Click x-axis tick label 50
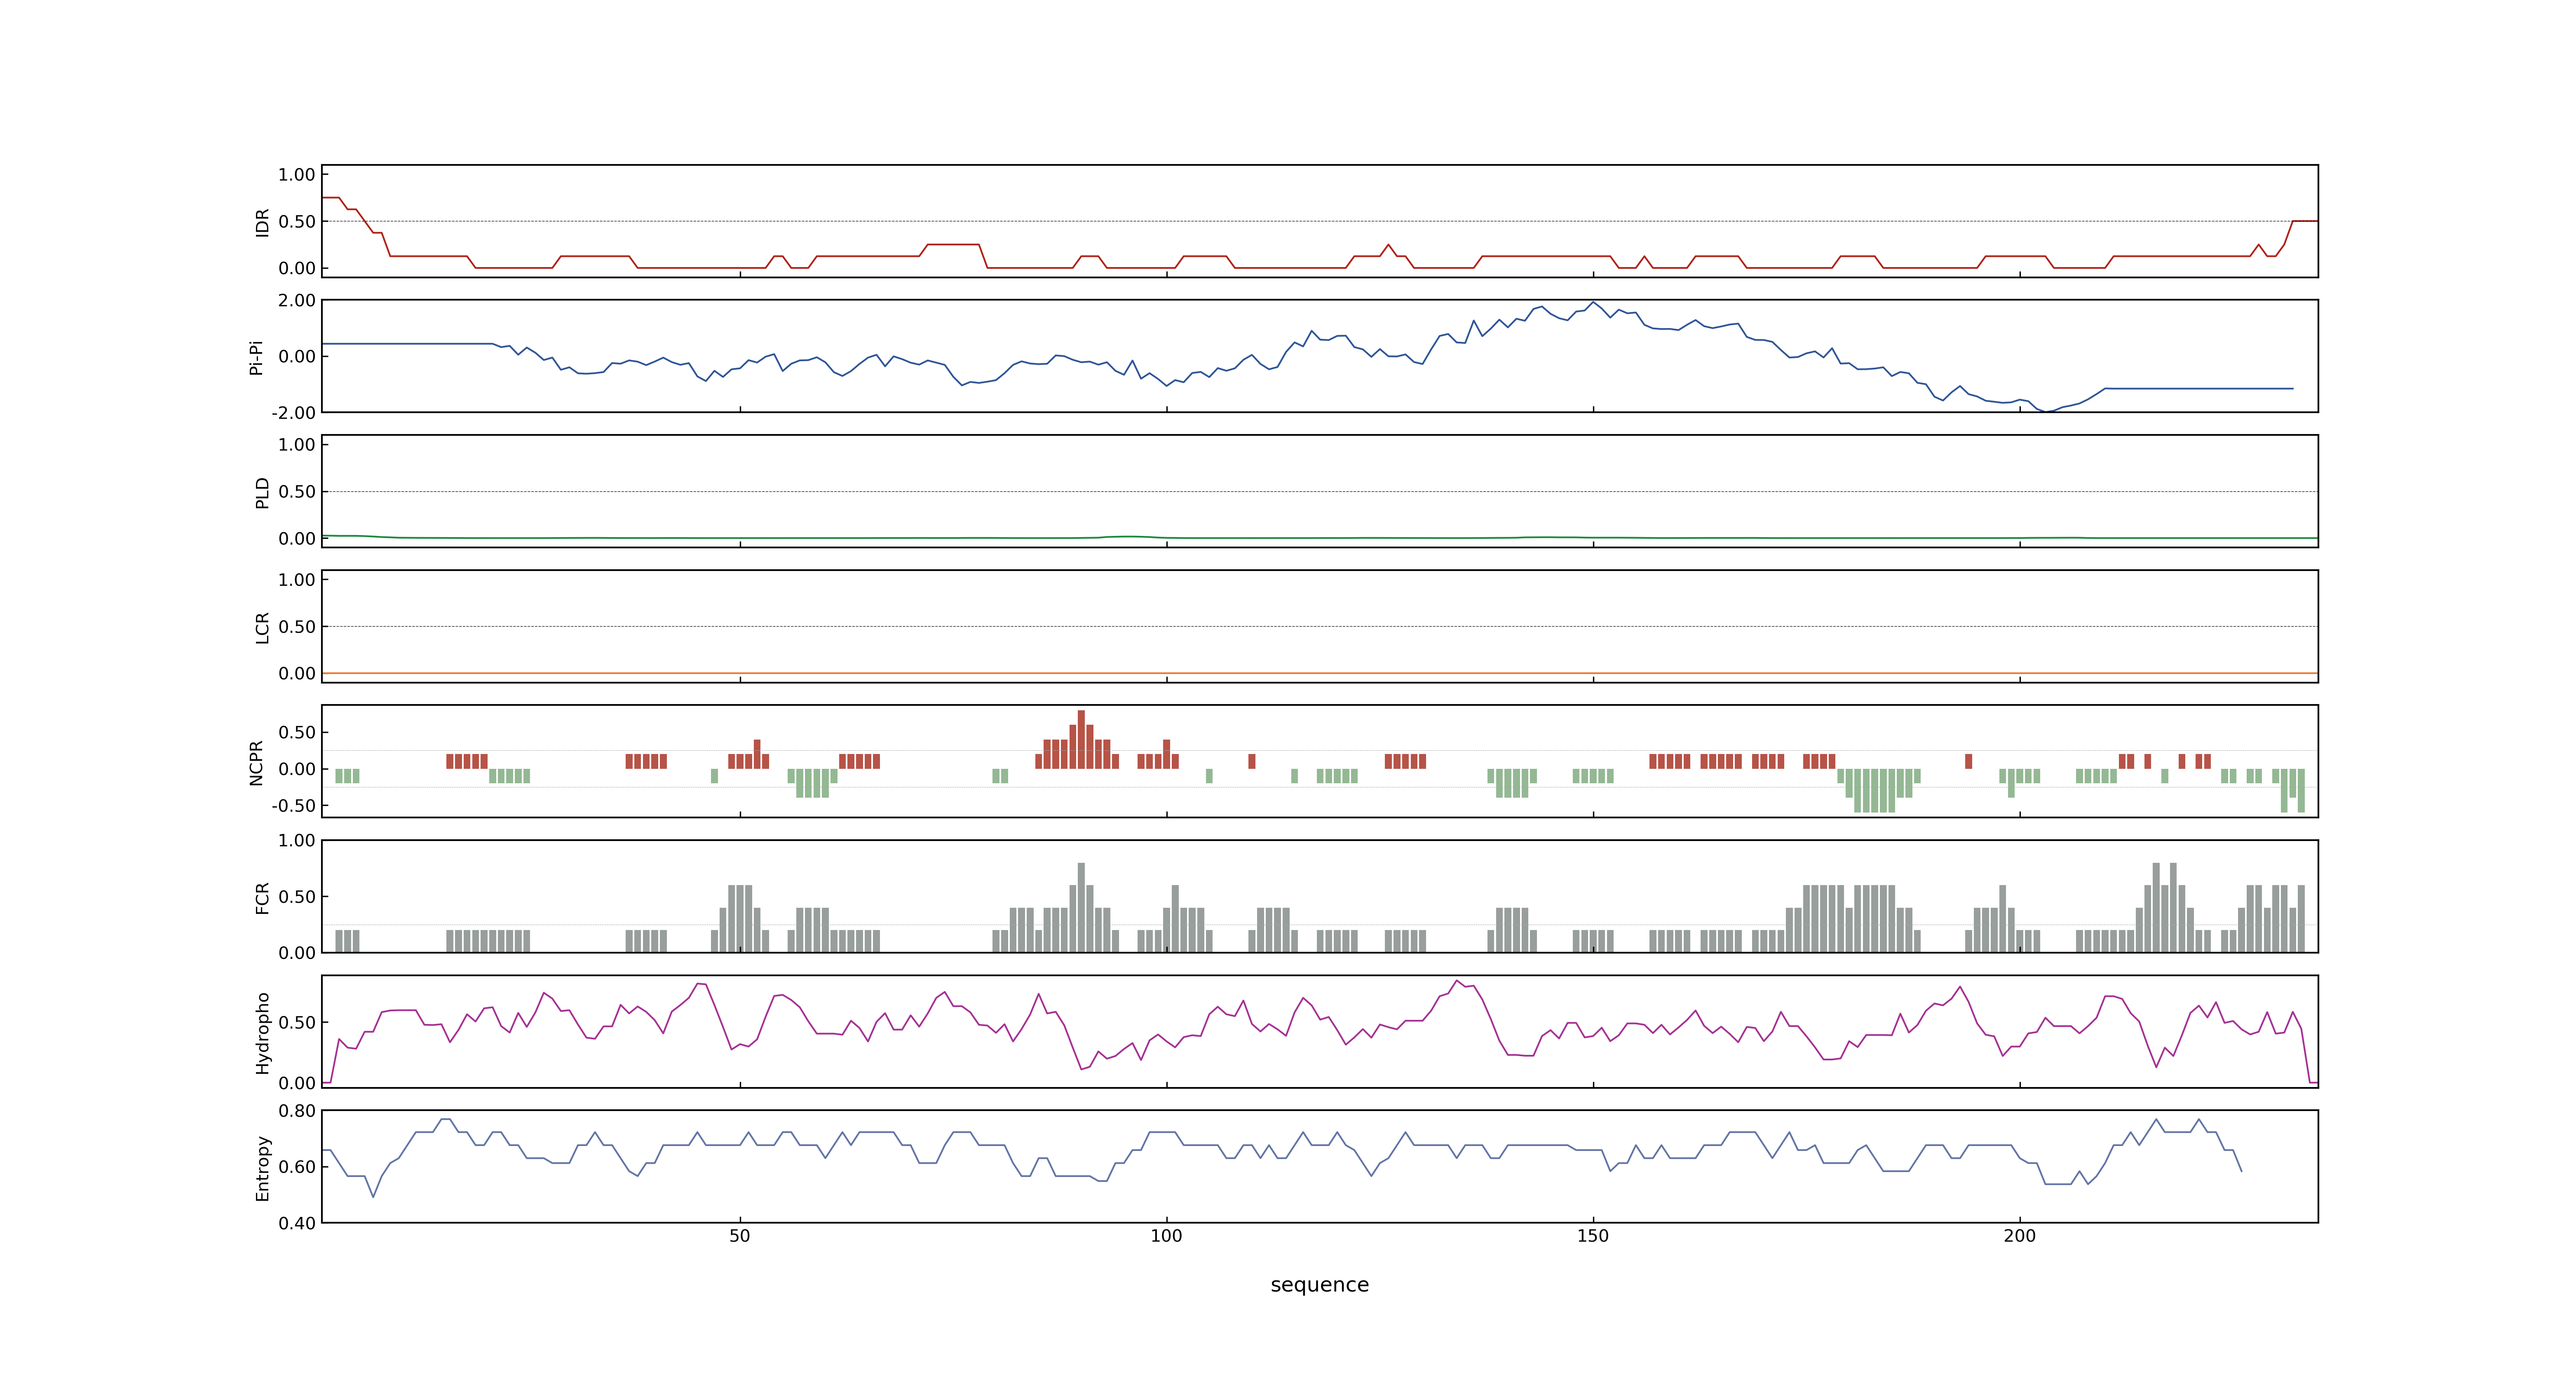Image resolution: width=2576 pixels, height=1374 pixels. 739,1236
